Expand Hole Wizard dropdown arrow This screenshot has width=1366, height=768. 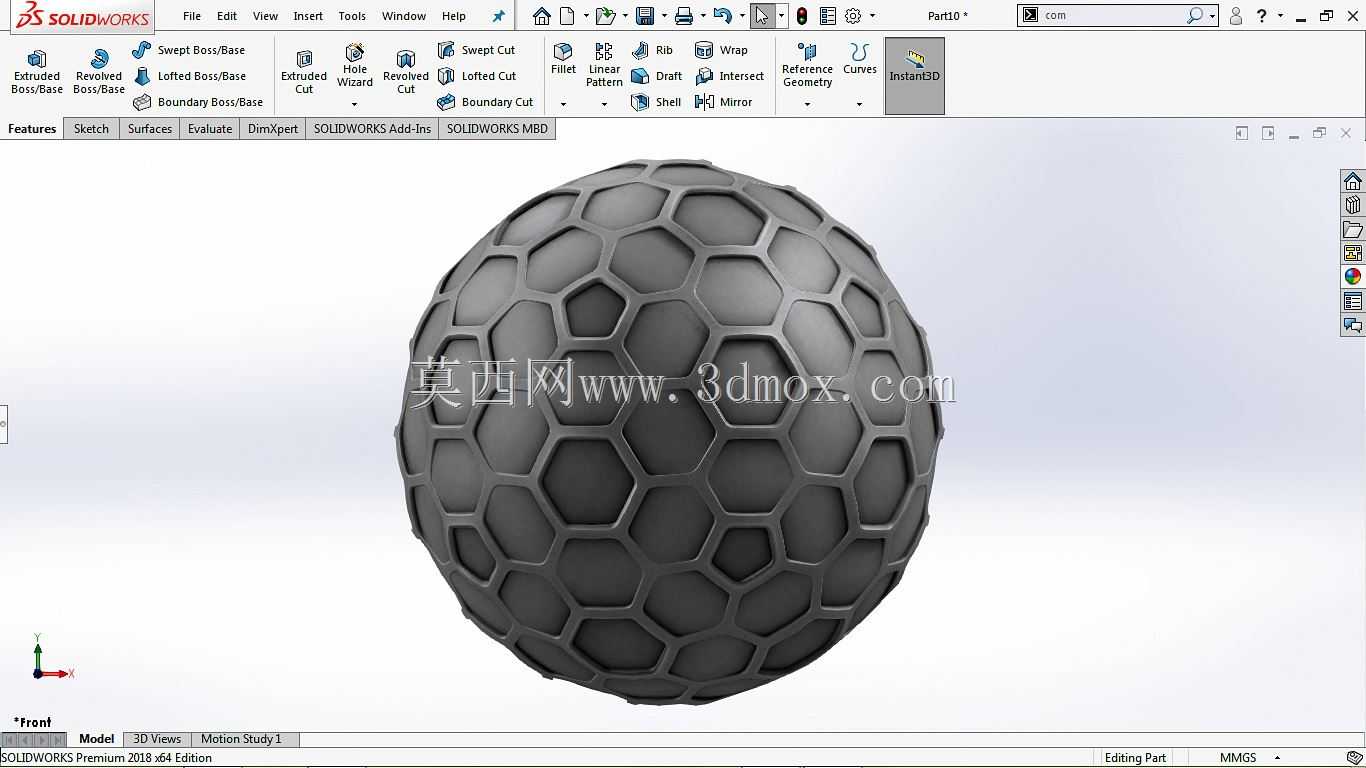[x=355, y=104]
